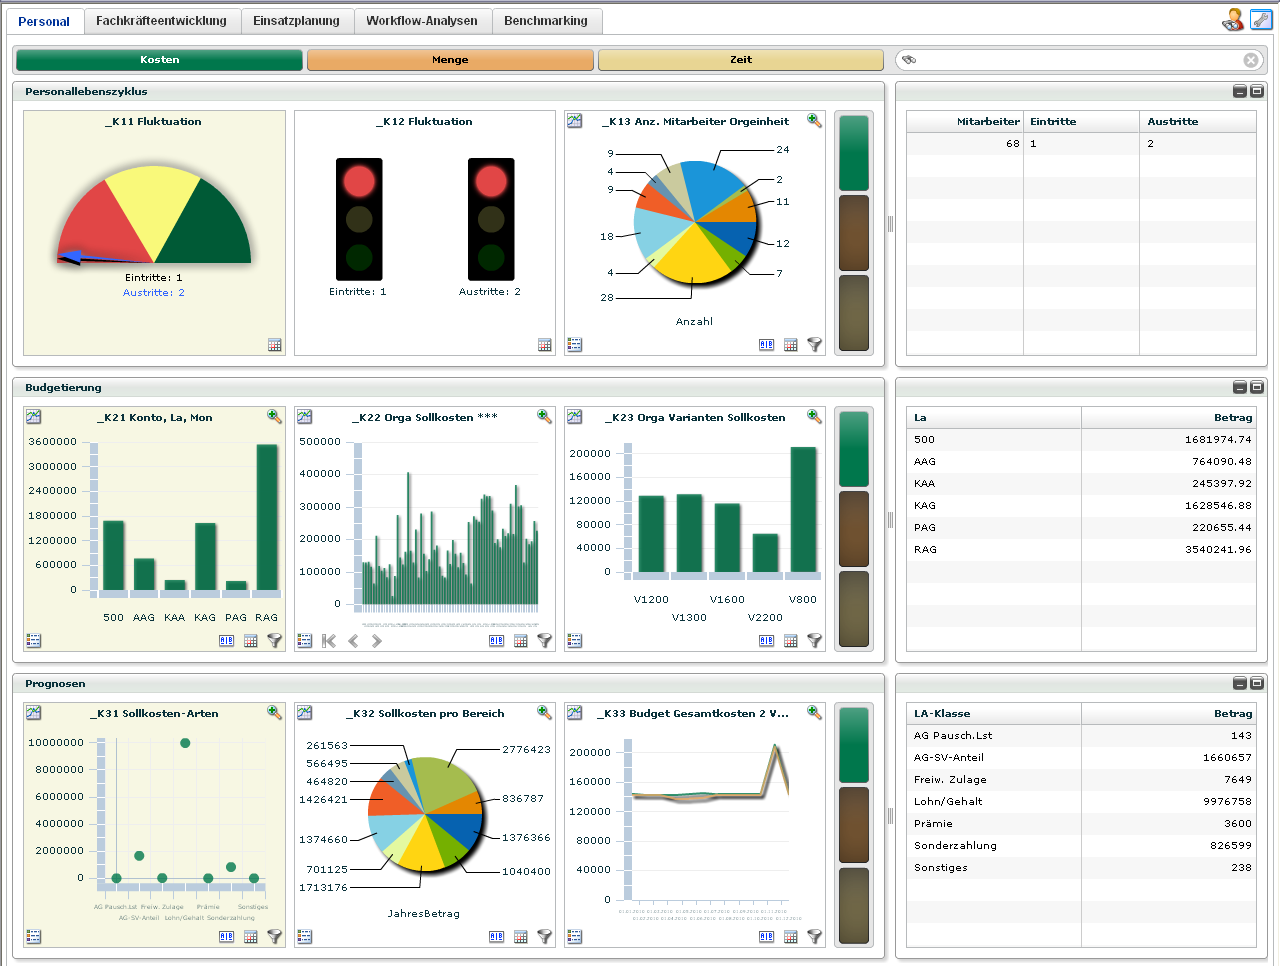Go to next page in K22 chart

coord(377,641)
